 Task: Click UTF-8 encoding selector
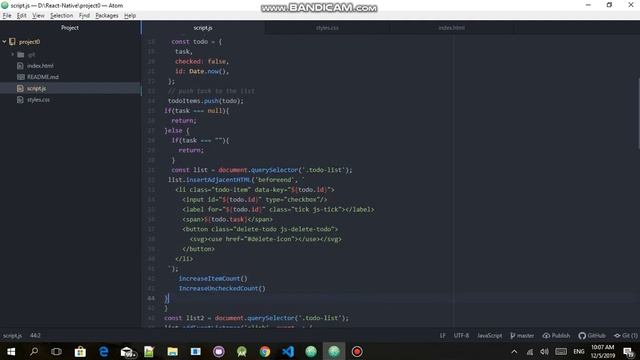point(461,336)
